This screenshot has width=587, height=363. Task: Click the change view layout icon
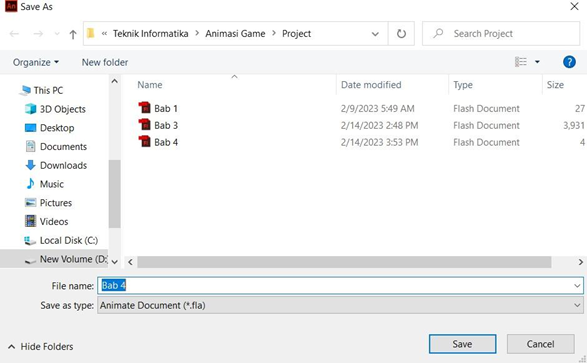520,62
